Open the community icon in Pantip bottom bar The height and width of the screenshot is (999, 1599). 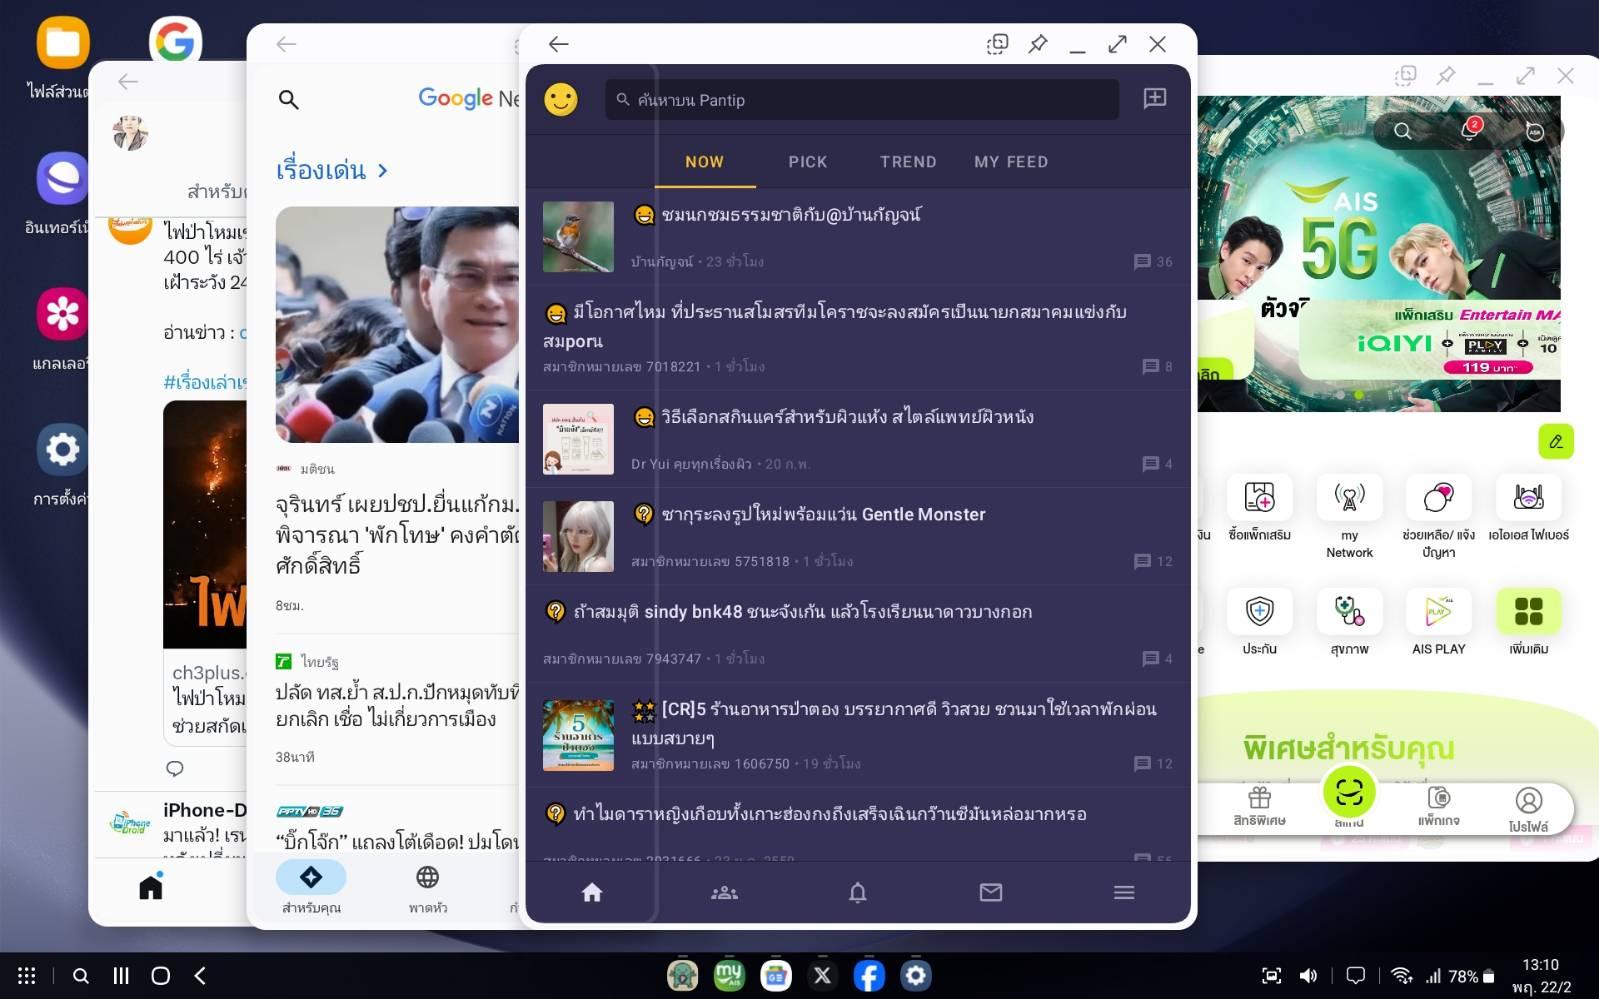click(x=724, y=892)
